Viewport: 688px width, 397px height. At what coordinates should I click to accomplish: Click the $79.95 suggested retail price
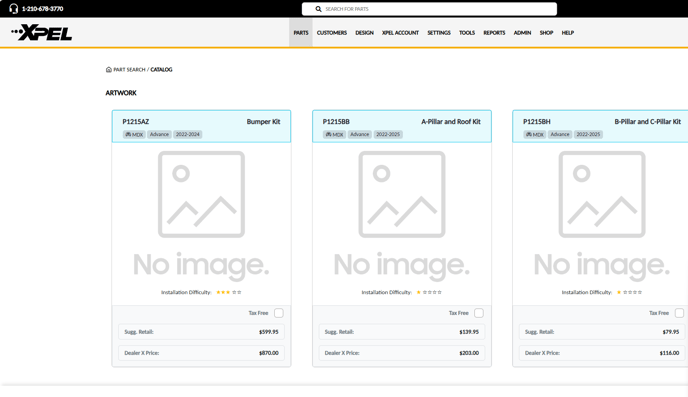point(671,332)
